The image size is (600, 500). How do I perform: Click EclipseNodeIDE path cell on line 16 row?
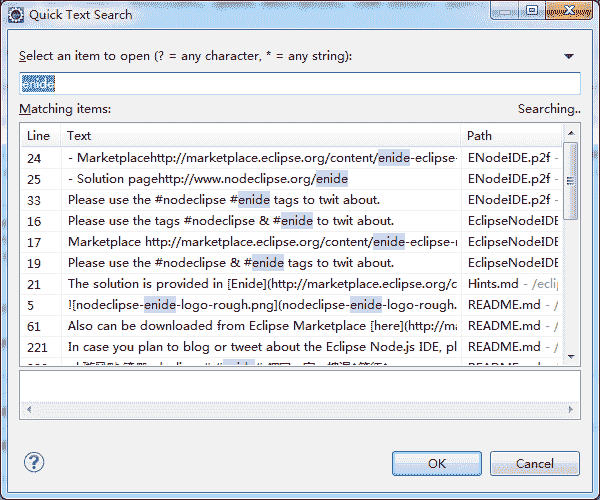pyautogui.click(x=512, y=221)
